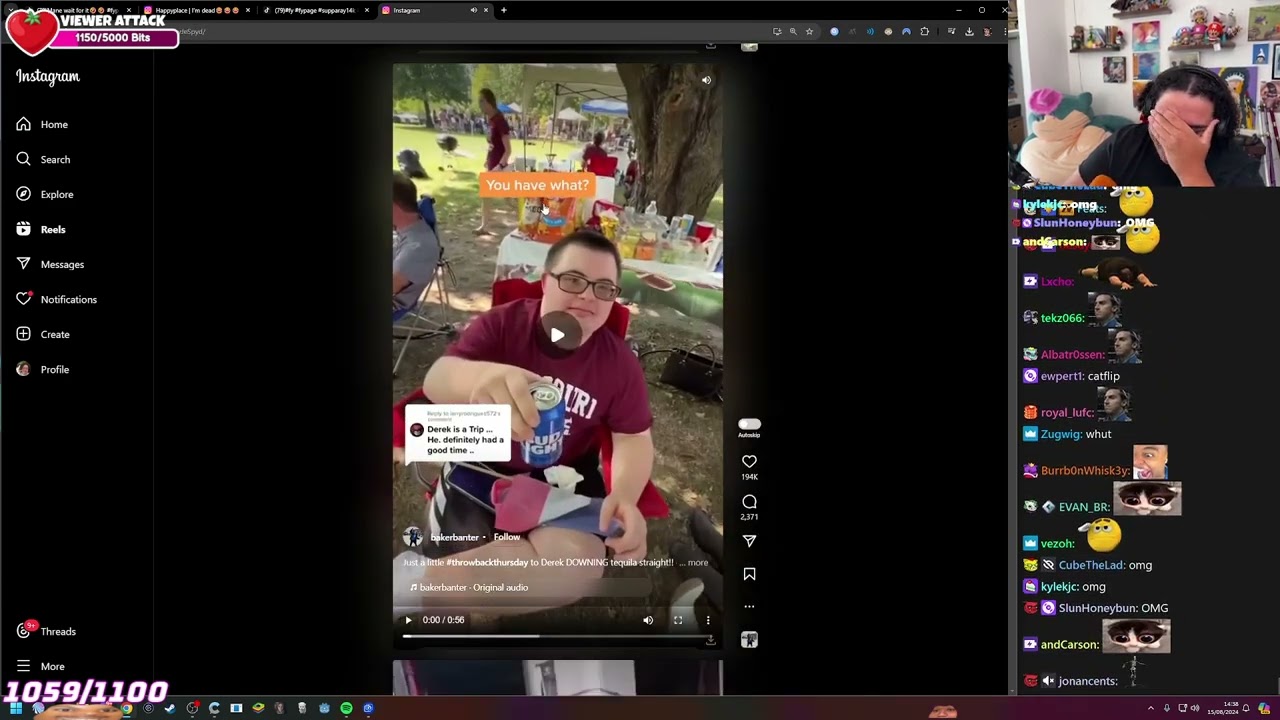Click the next reel preview below

coord(557,677)
